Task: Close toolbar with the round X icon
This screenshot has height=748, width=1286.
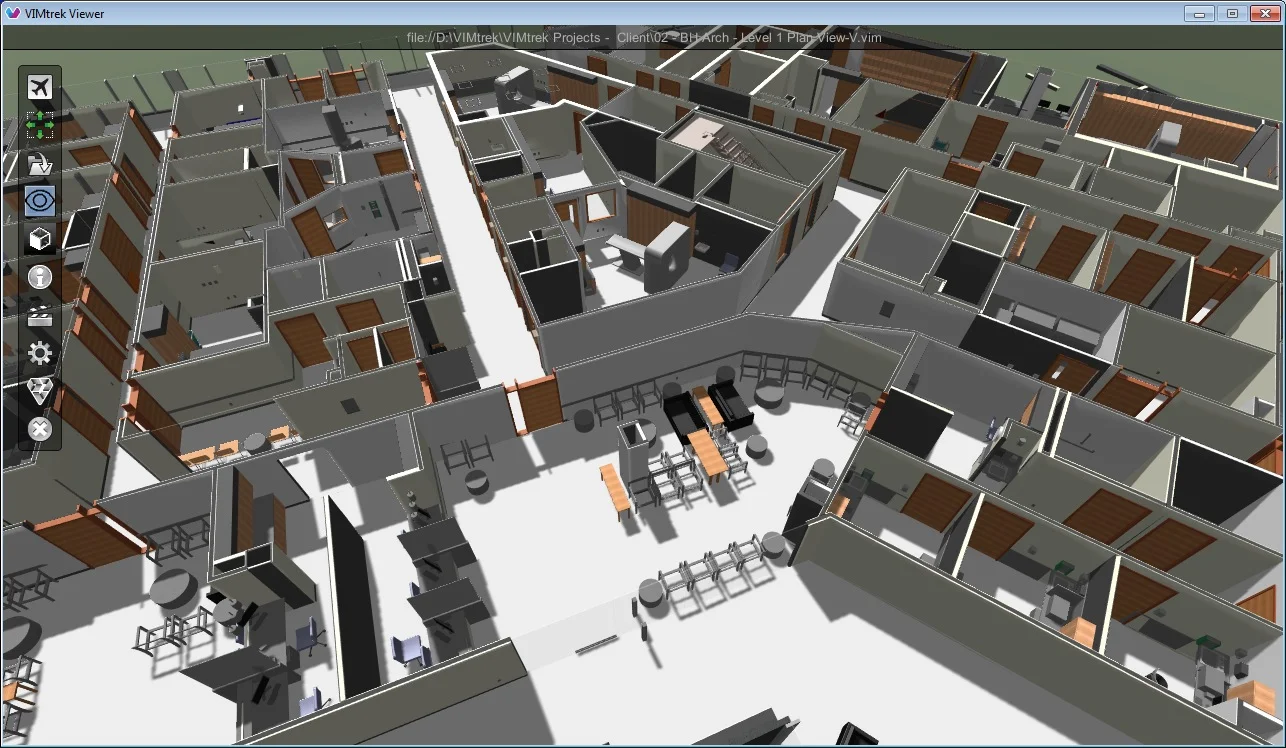Action: tap(40, 429)
